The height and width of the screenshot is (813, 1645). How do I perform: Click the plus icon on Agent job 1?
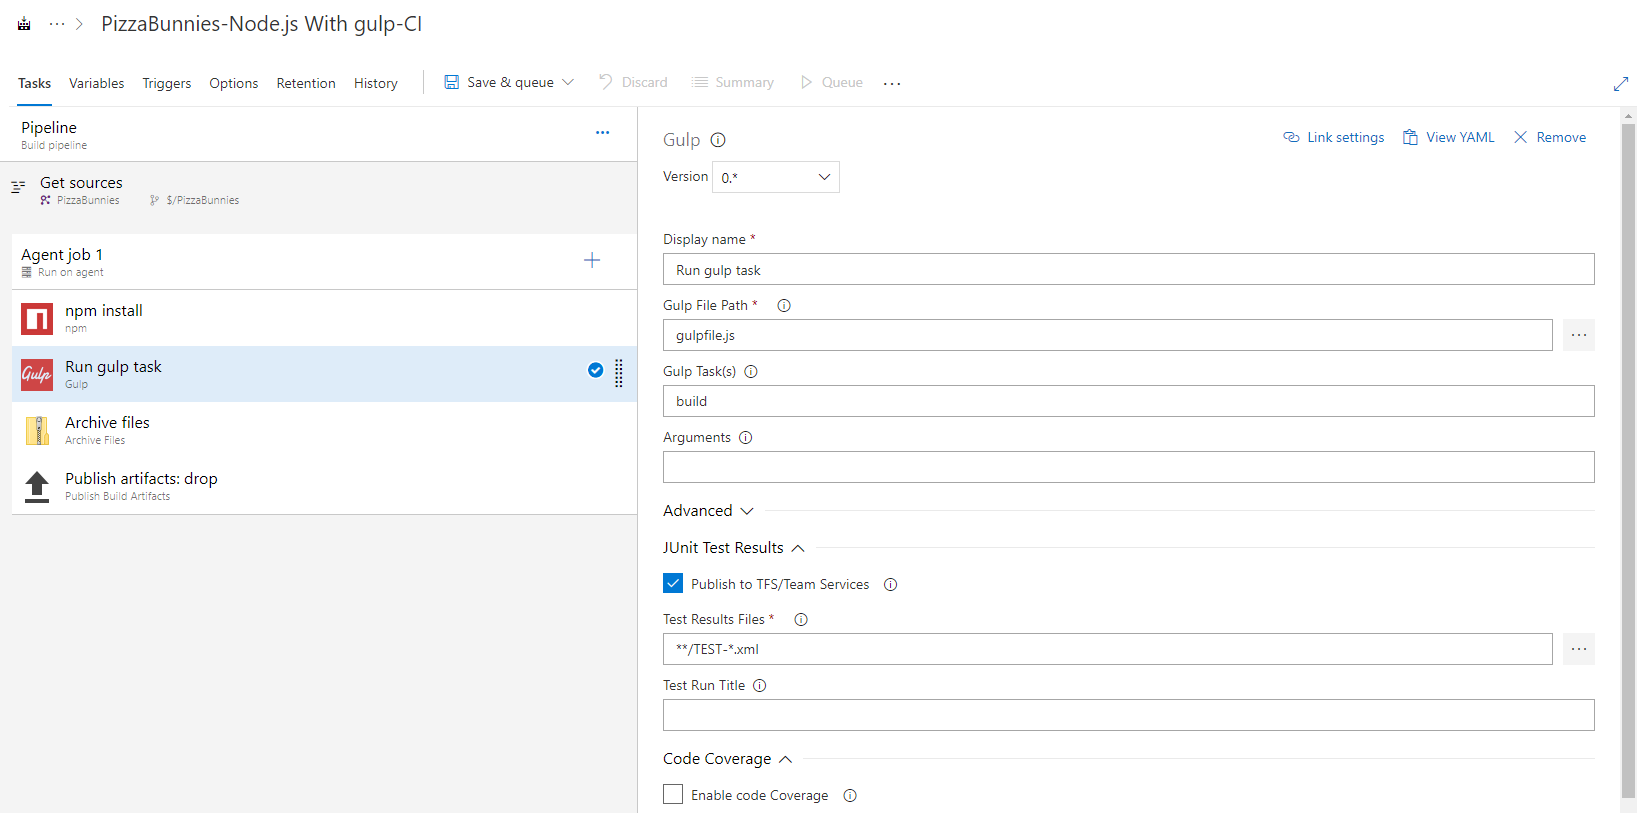click(592, 260)
